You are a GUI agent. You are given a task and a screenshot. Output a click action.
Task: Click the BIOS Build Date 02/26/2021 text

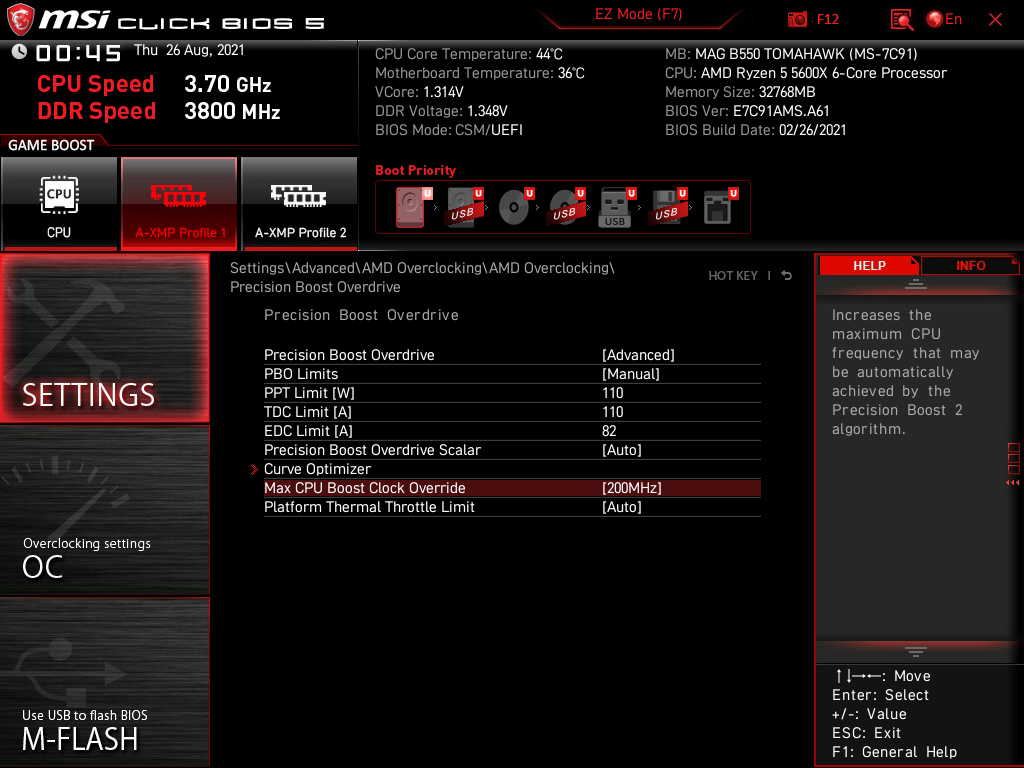pyautogui.click(x=756, y=130)
